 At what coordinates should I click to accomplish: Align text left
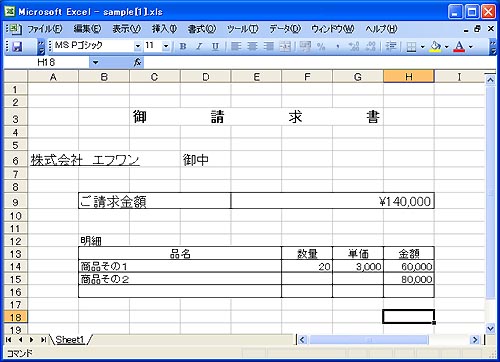[236, 46]
